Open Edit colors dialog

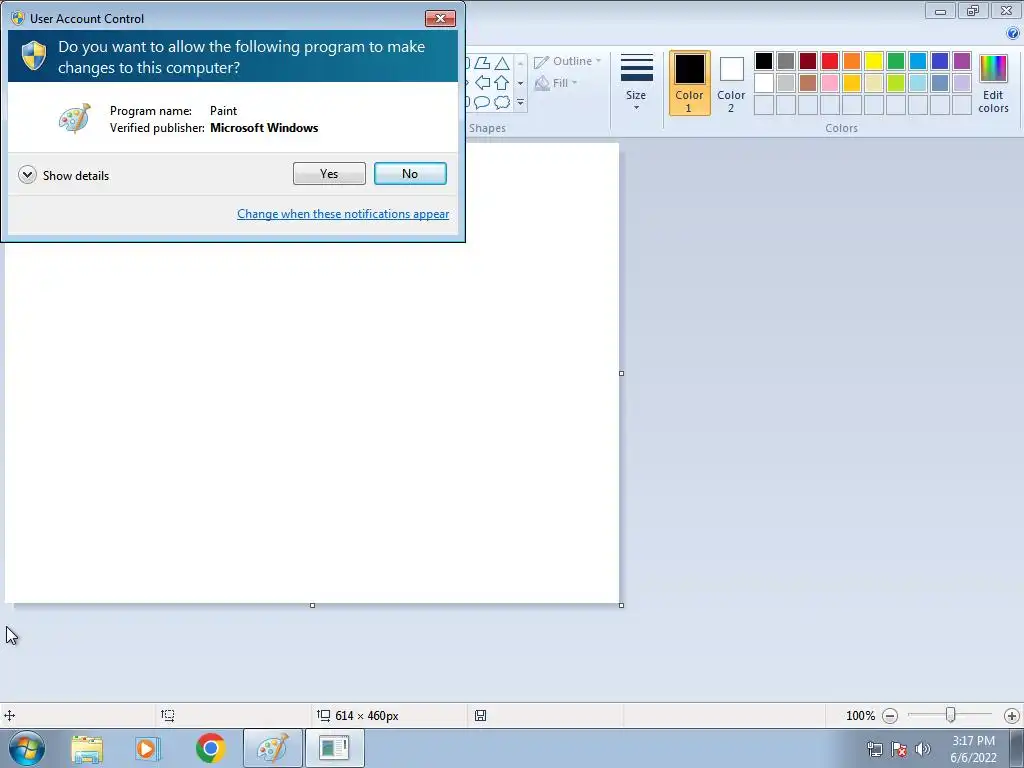tap(993, 83)
